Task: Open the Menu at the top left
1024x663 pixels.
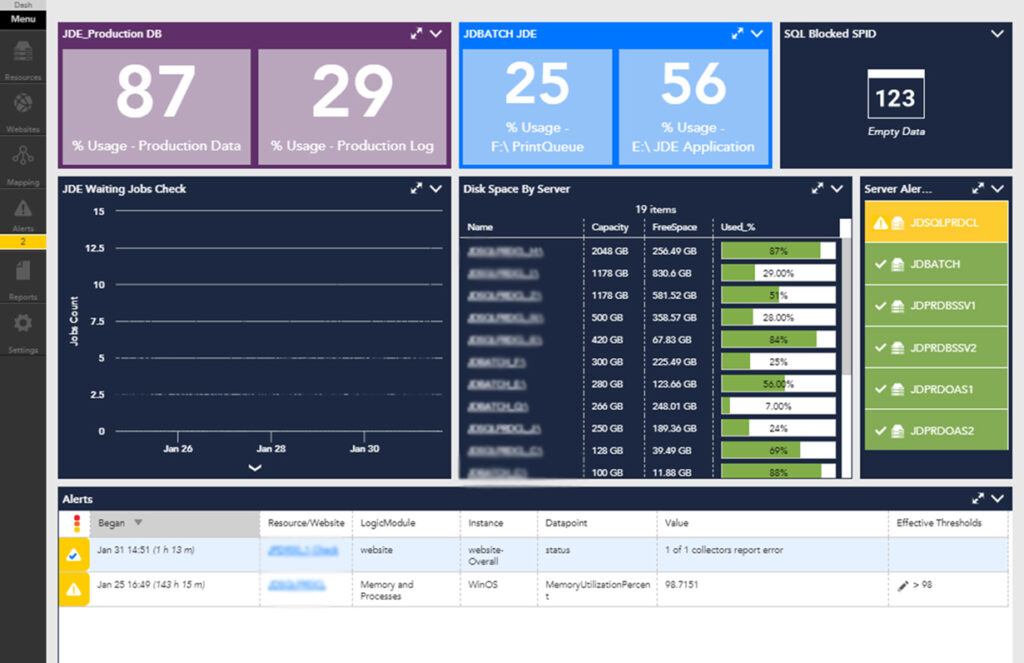Action: (22, 19)
